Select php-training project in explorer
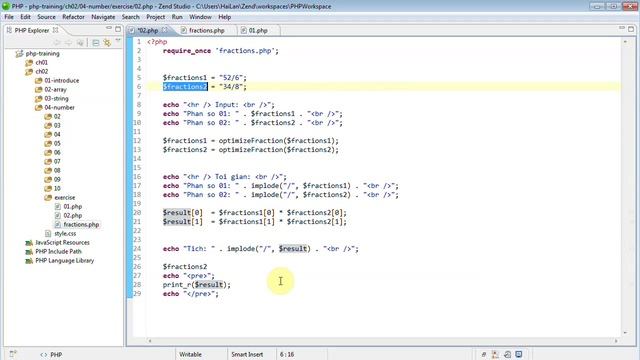The width and height of the screenshot is (640, 360). point(42,53)
